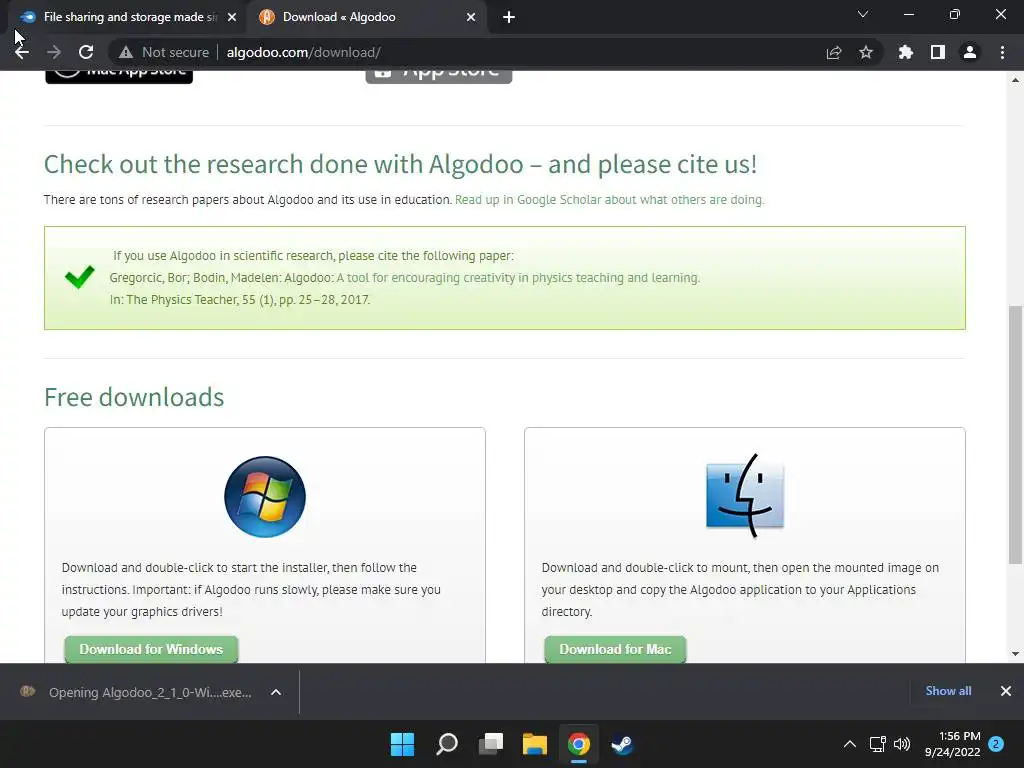This screenshot has width=1024, height=768.
Task: Expand the download item options chevron
Action: [276, 692]
